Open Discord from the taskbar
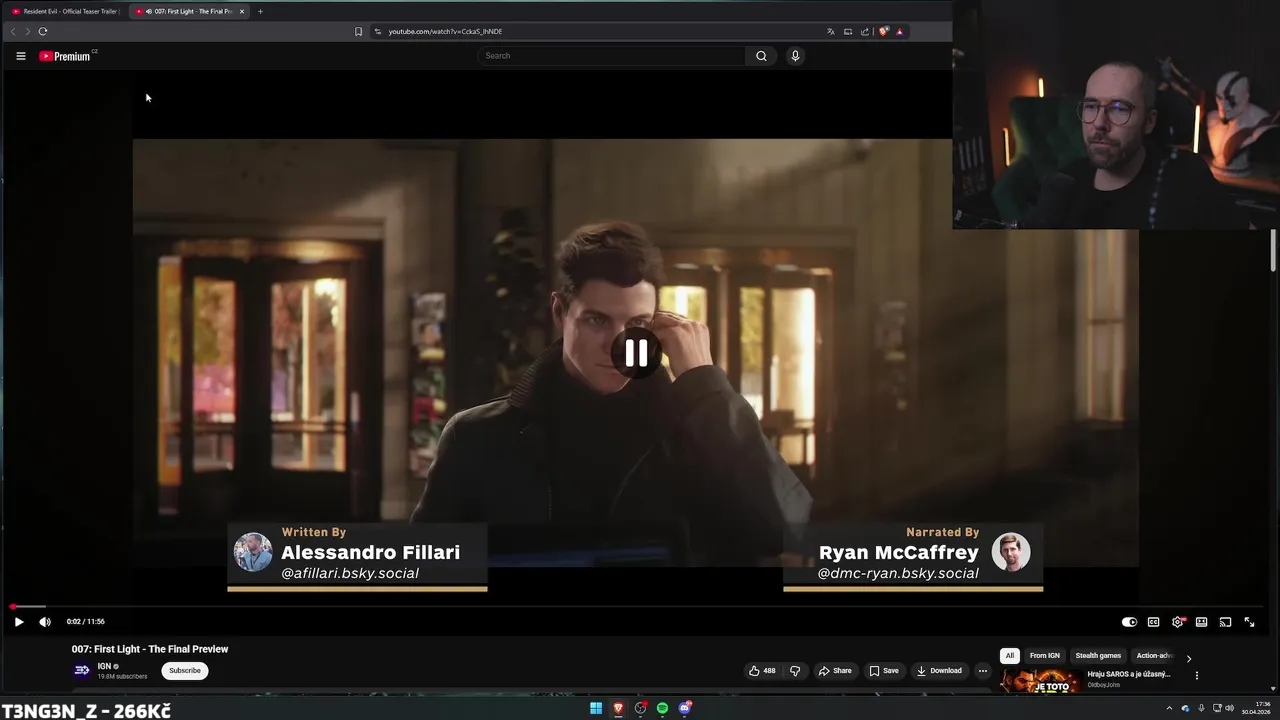 pyautogui.click(x=685, y=708)
